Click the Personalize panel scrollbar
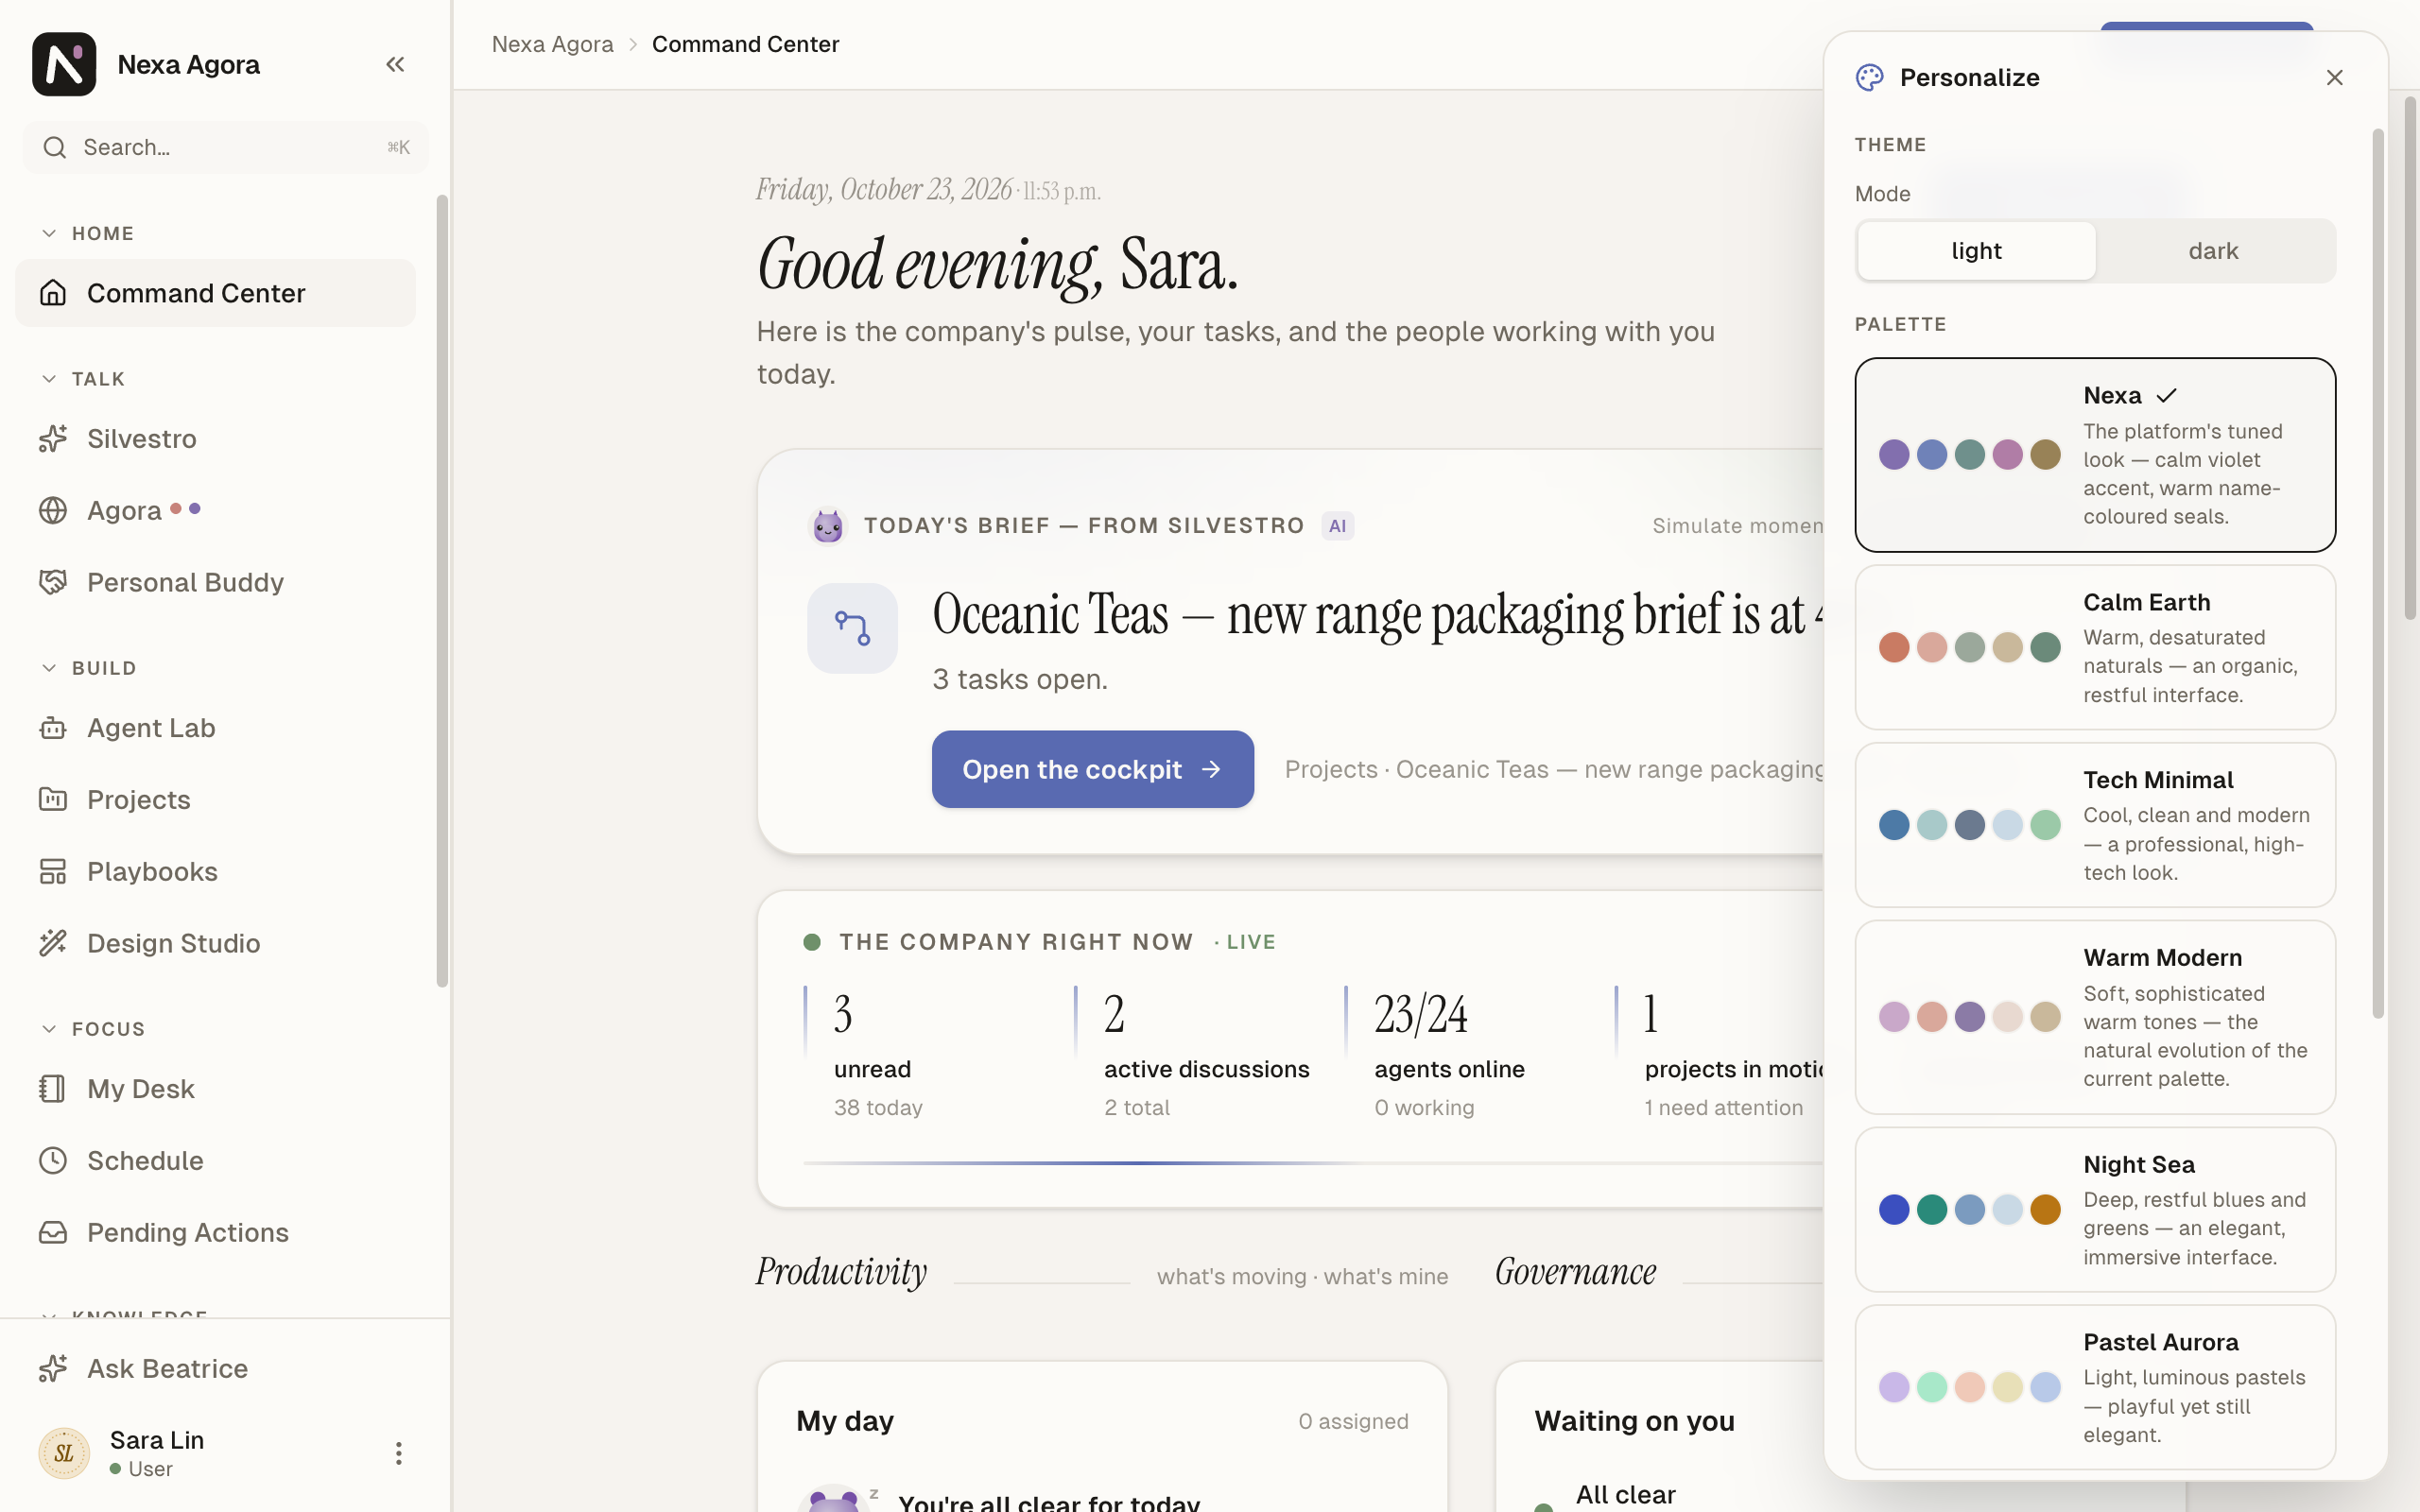 click(x=2378, y=573)
